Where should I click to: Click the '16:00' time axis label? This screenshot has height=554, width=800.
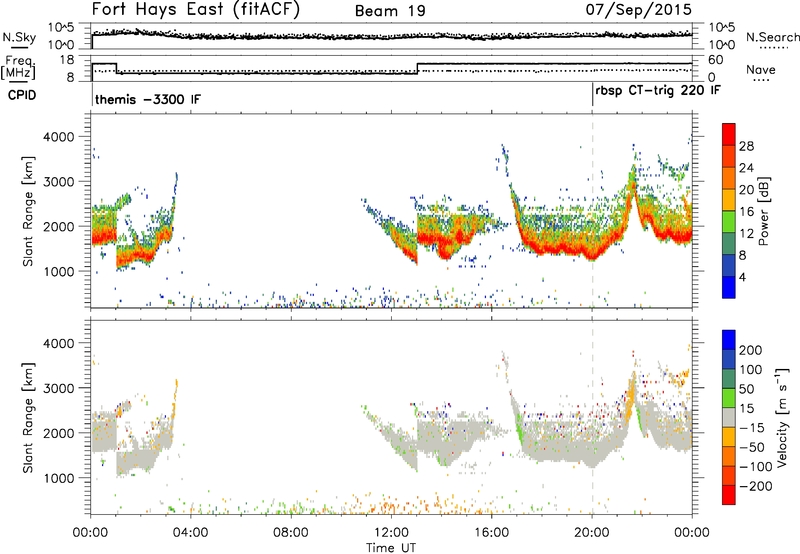[491, 533]
